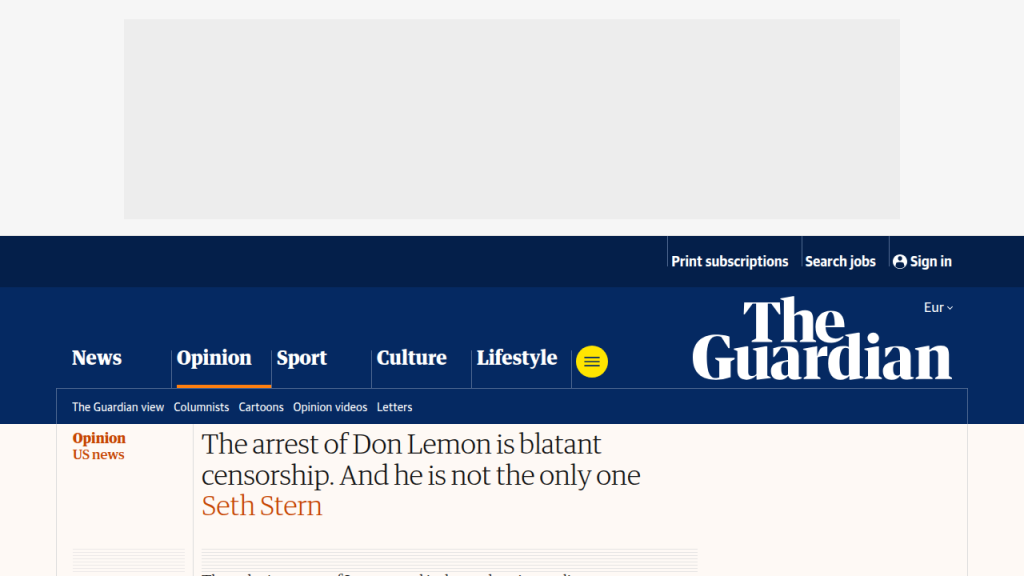The width and height of the screenshot is (1024, 576).
Task: Open the Columnists subsection
Action: (x=201, y=407)
